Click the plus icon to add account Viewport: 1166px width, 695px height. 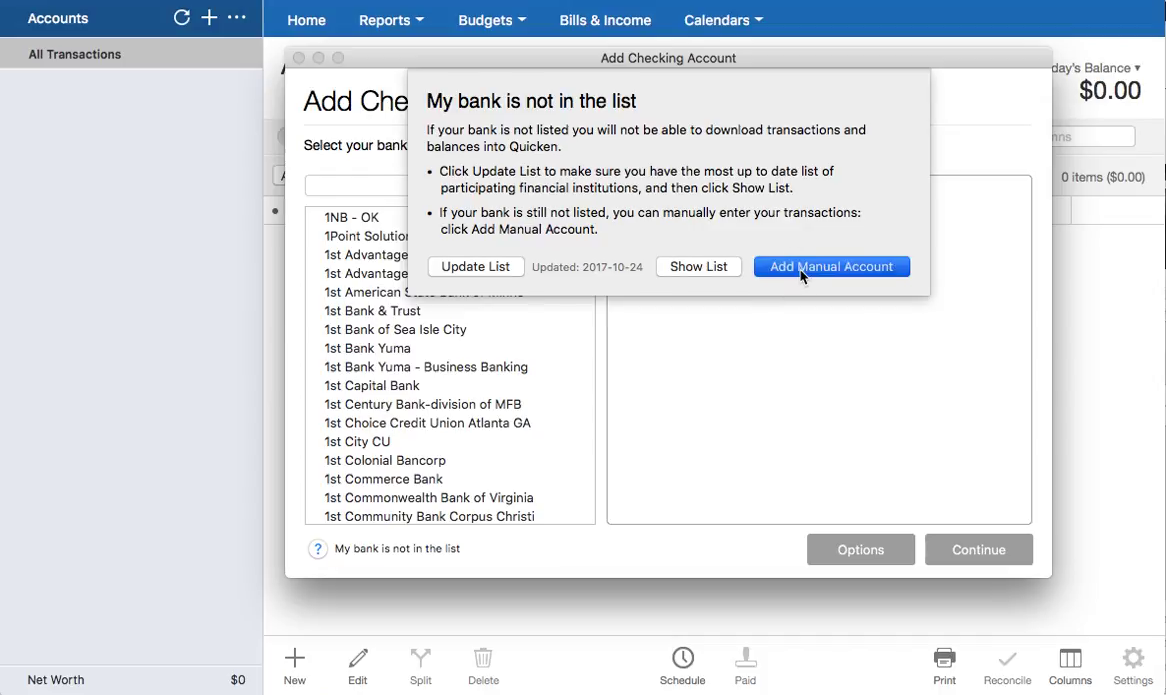(210, 18)
